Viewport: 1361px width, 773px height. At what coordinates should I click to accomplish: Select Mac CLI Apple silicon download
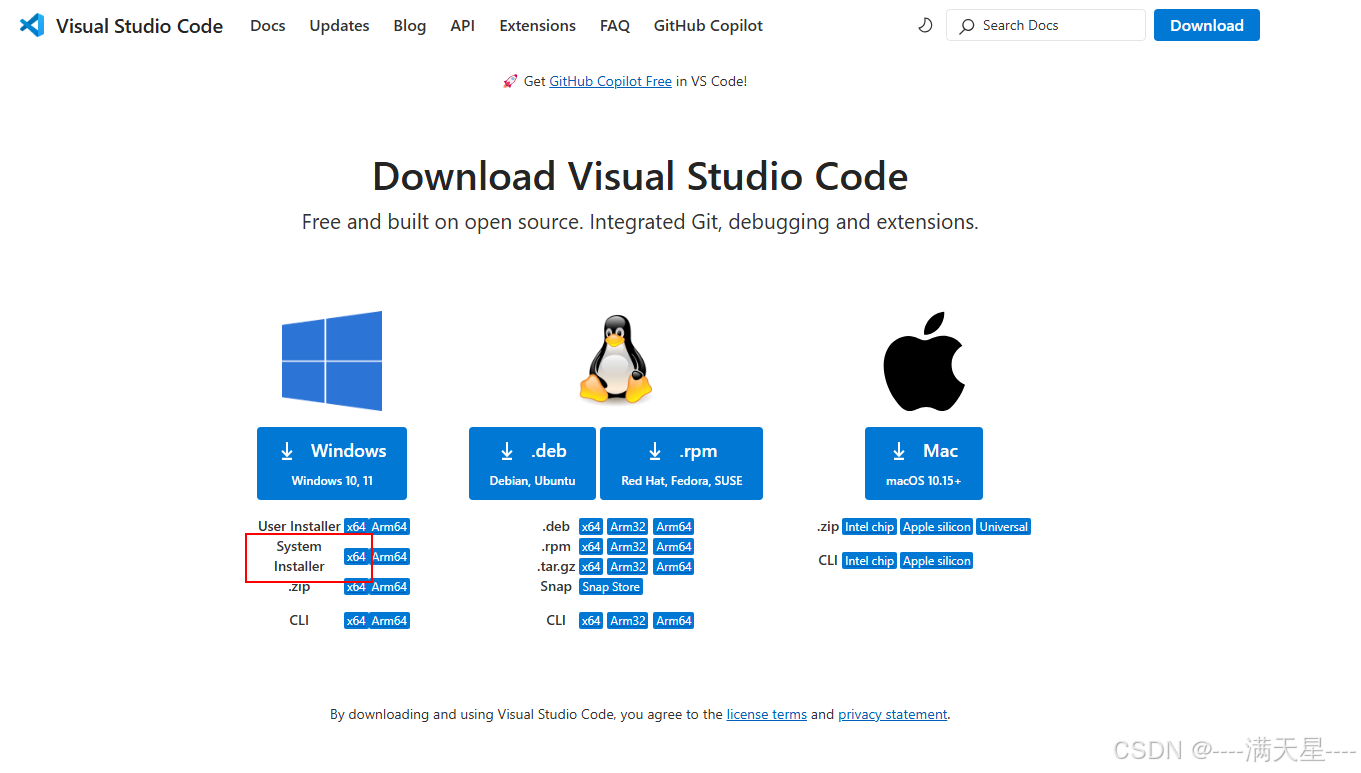tap(937, 561)
